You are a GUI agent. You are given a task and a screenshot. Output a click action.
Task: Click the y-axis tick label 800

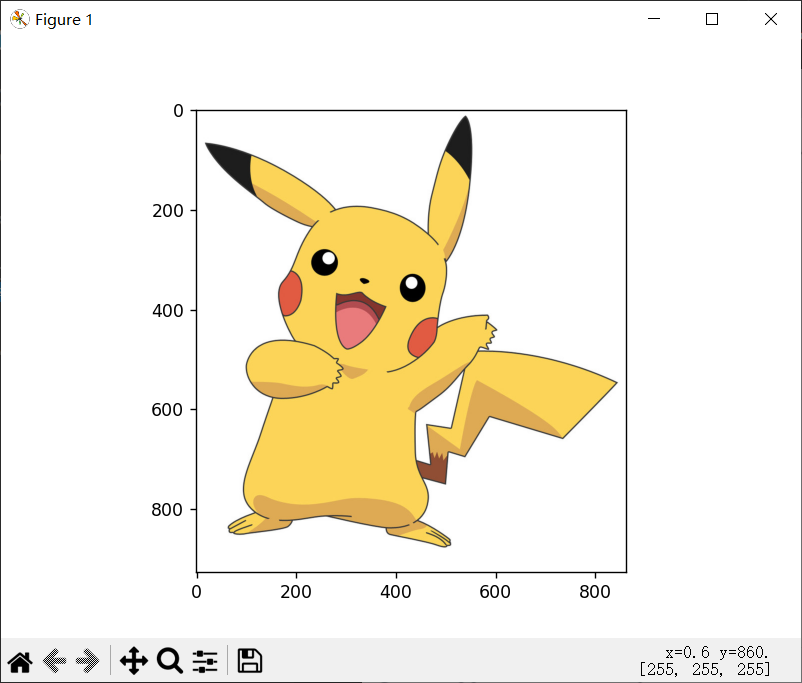(x=167, y=510)
